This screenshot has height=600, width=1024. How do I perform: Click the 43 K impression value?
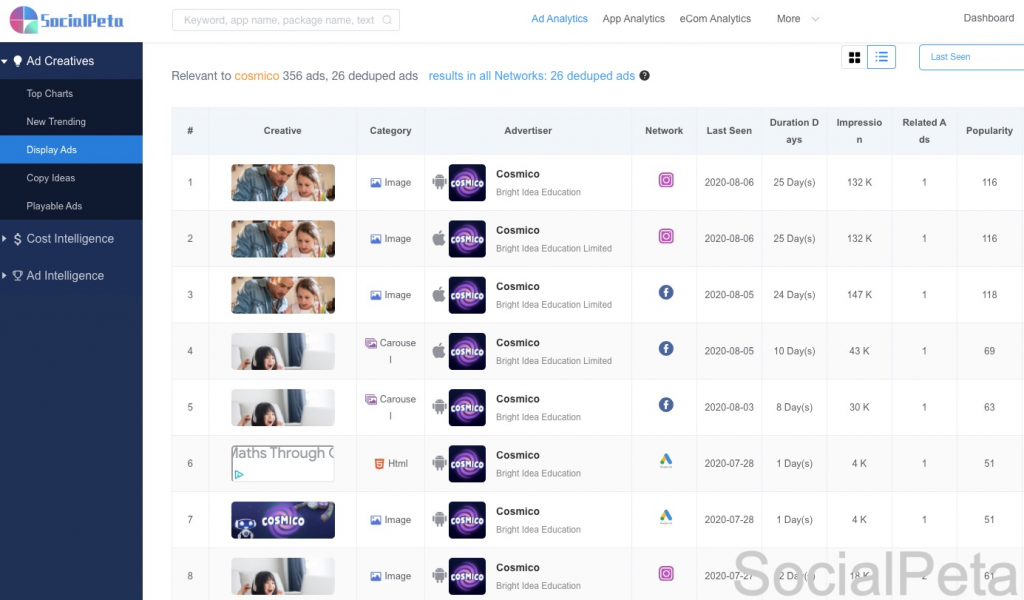[x=859, y=351]
